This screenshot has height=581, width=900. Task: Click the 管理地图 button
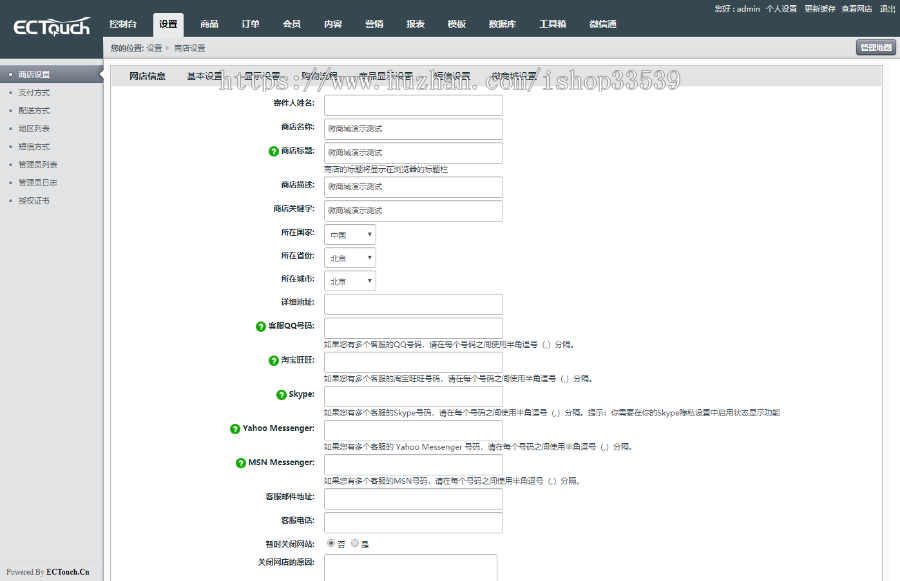pyautogui.click(x=875, y=47)
